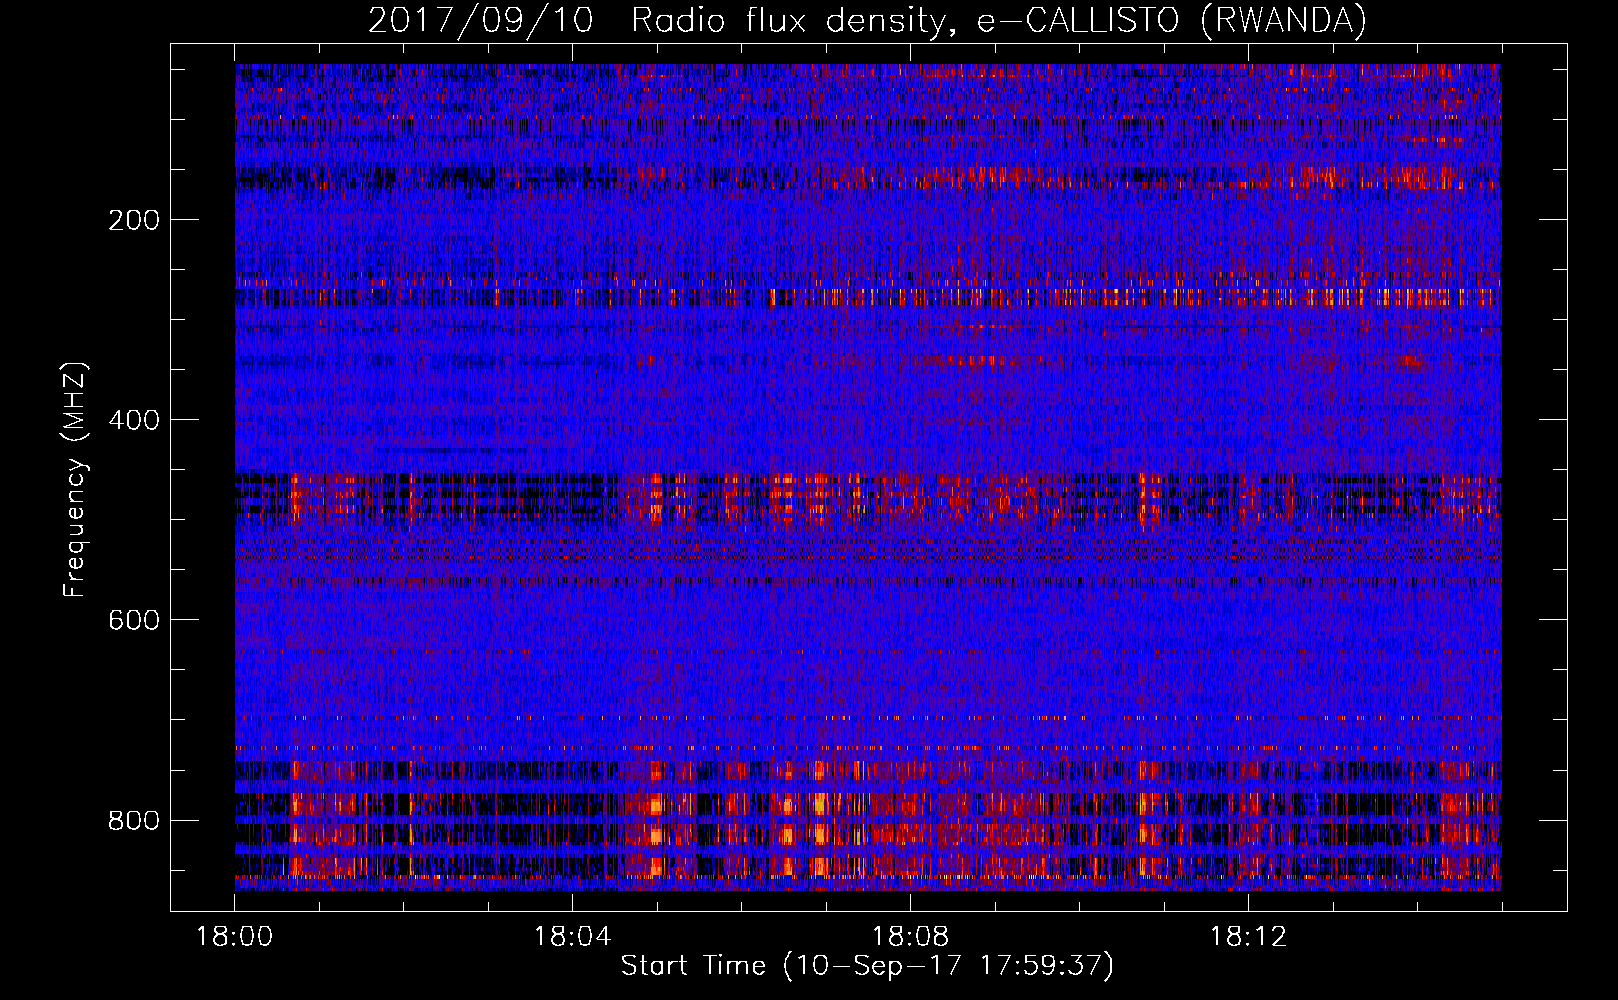Click the 200 frequency tick label
1618x1000 pixels.
(134, 220)
